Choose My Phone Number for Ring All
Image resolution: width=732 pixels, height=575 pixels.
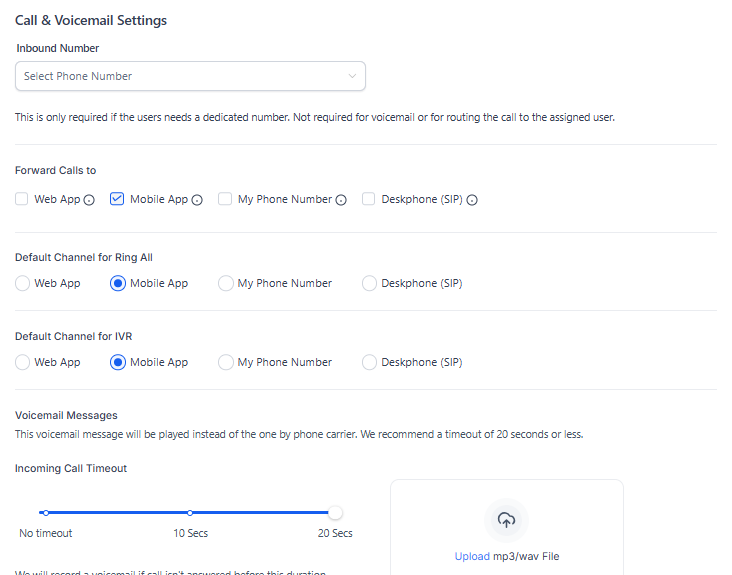(x=225, y=283)
